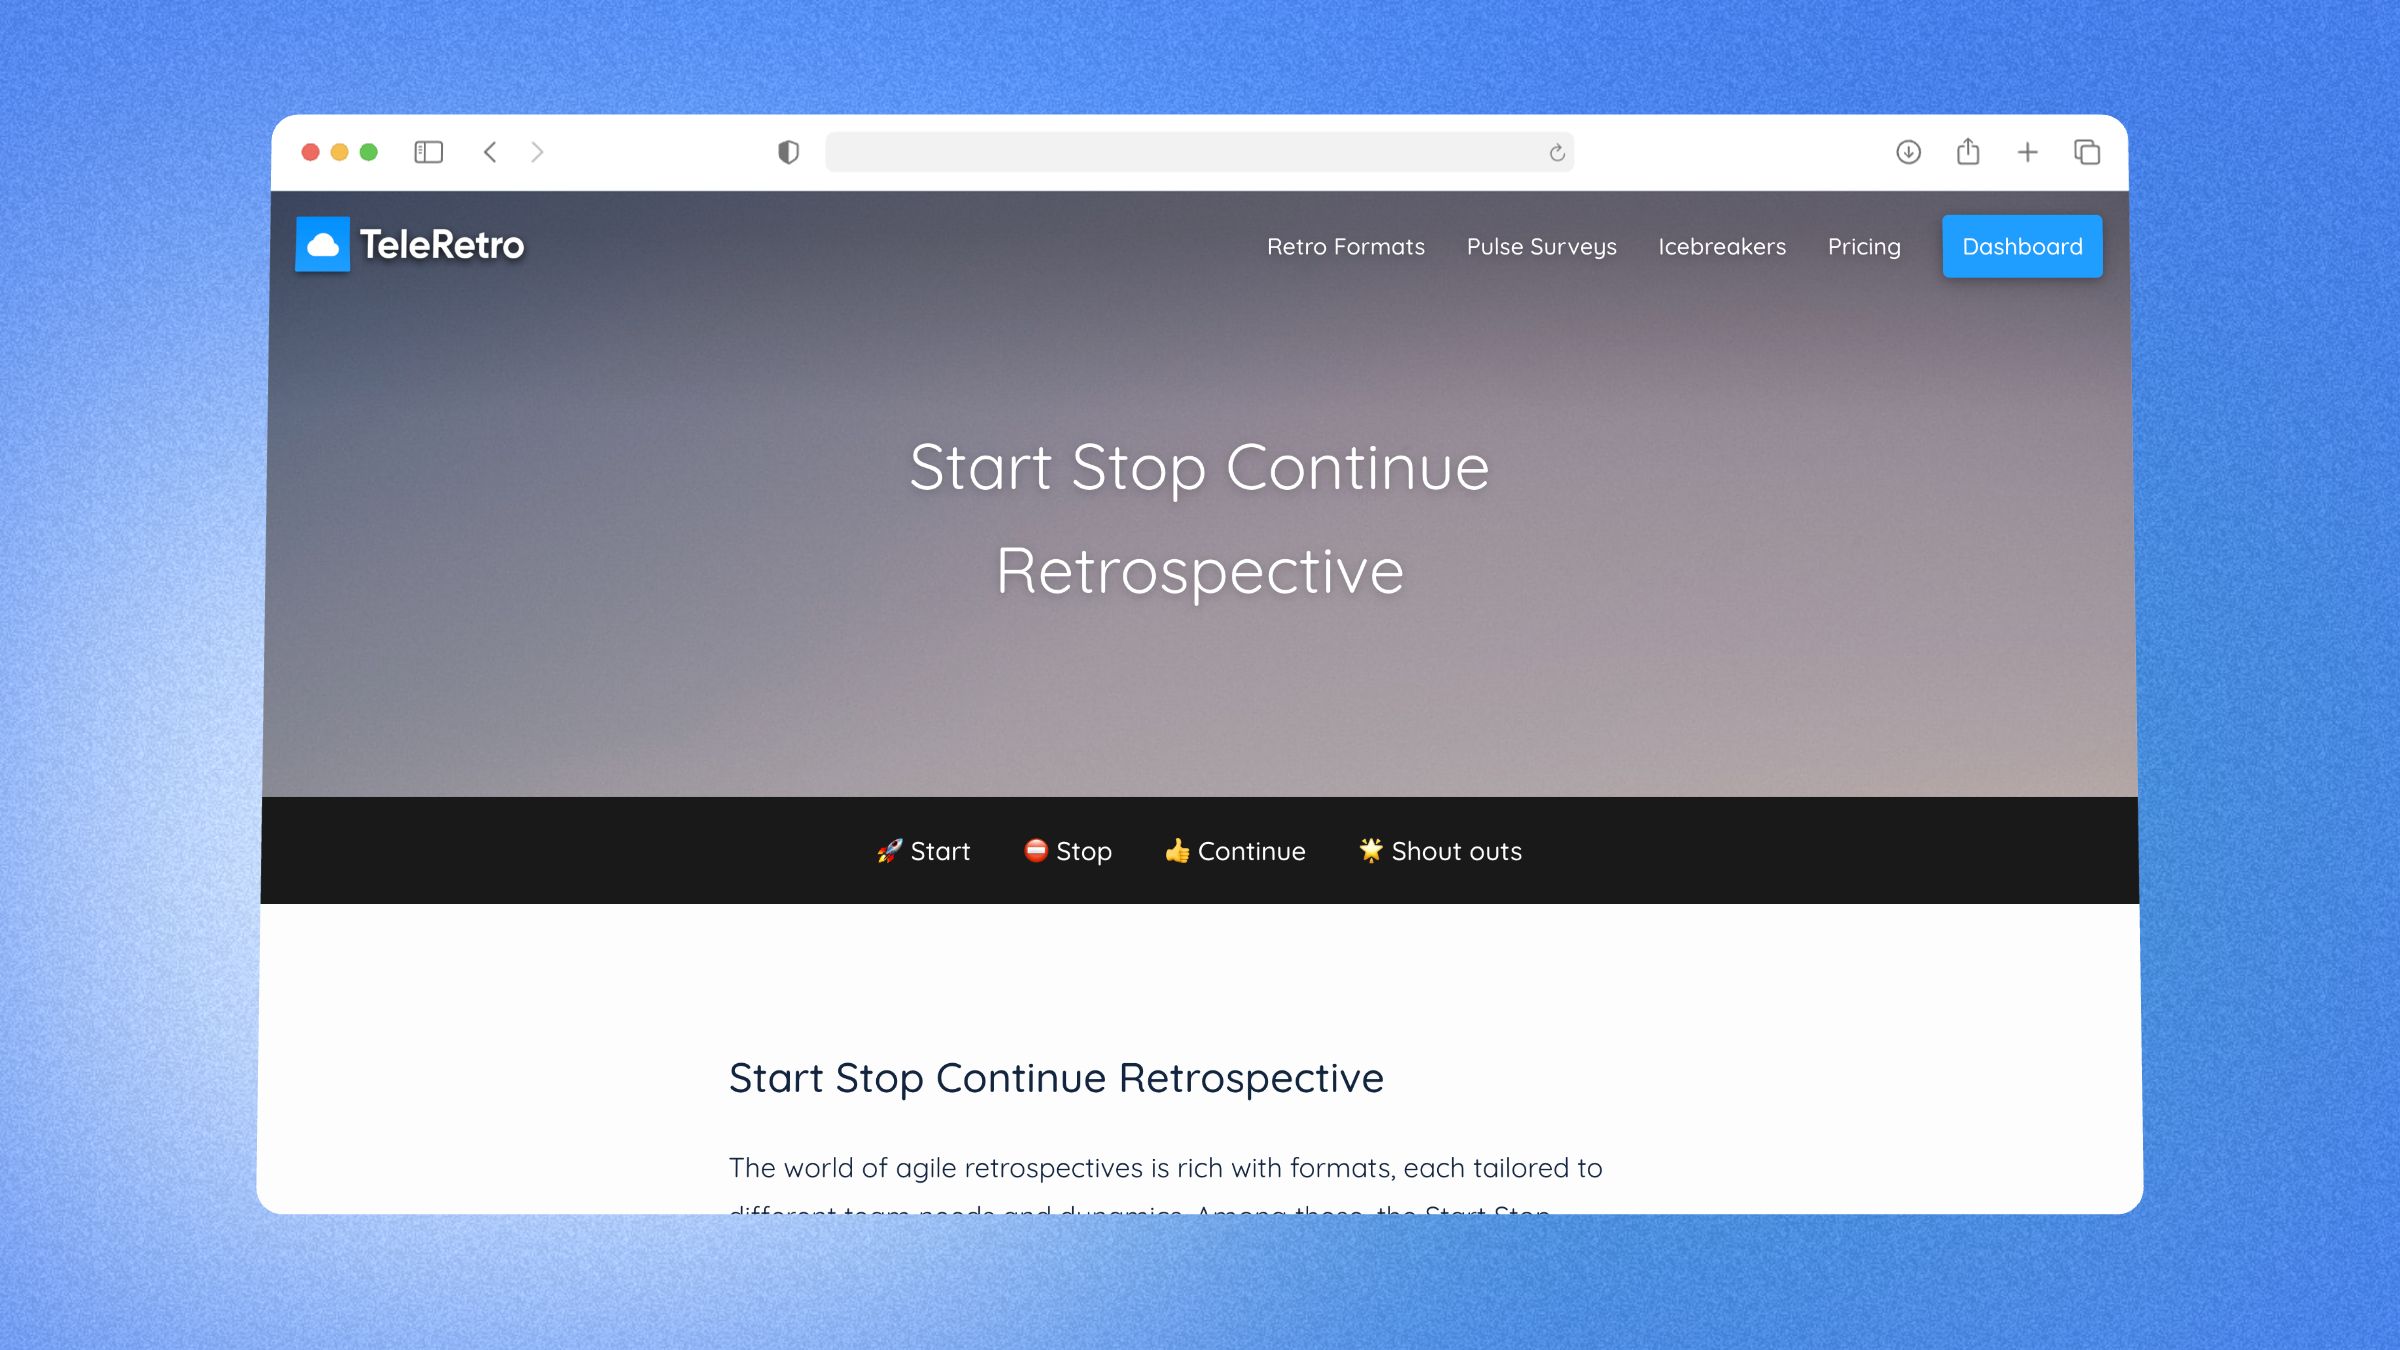The height and width of the screenshot is (1350, 2400).
Task: Click the Pulse Surveys navigation link
Action: [1540, 246]
